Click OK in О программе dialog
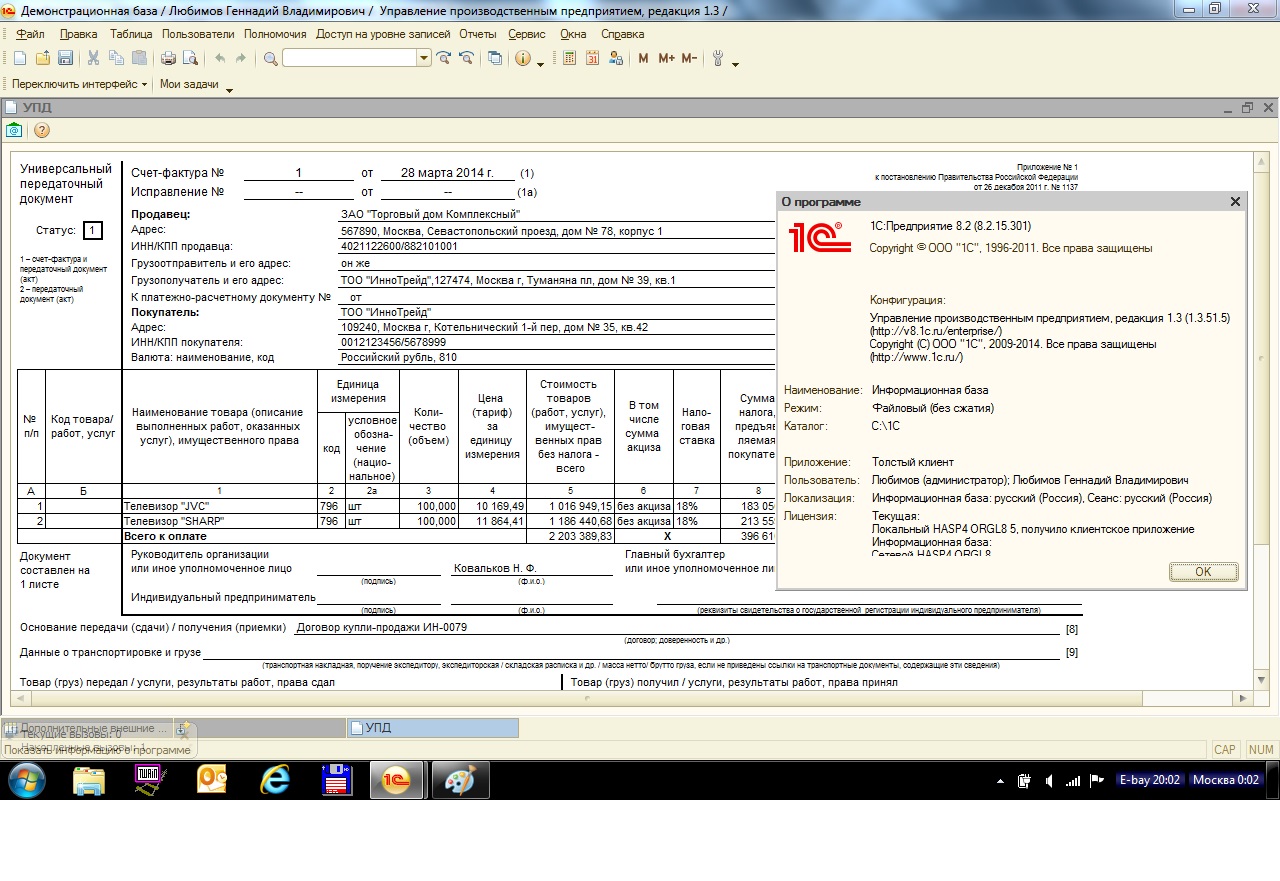The width and height of the screenshot is (1280, 881). [x=1203, y=572]
